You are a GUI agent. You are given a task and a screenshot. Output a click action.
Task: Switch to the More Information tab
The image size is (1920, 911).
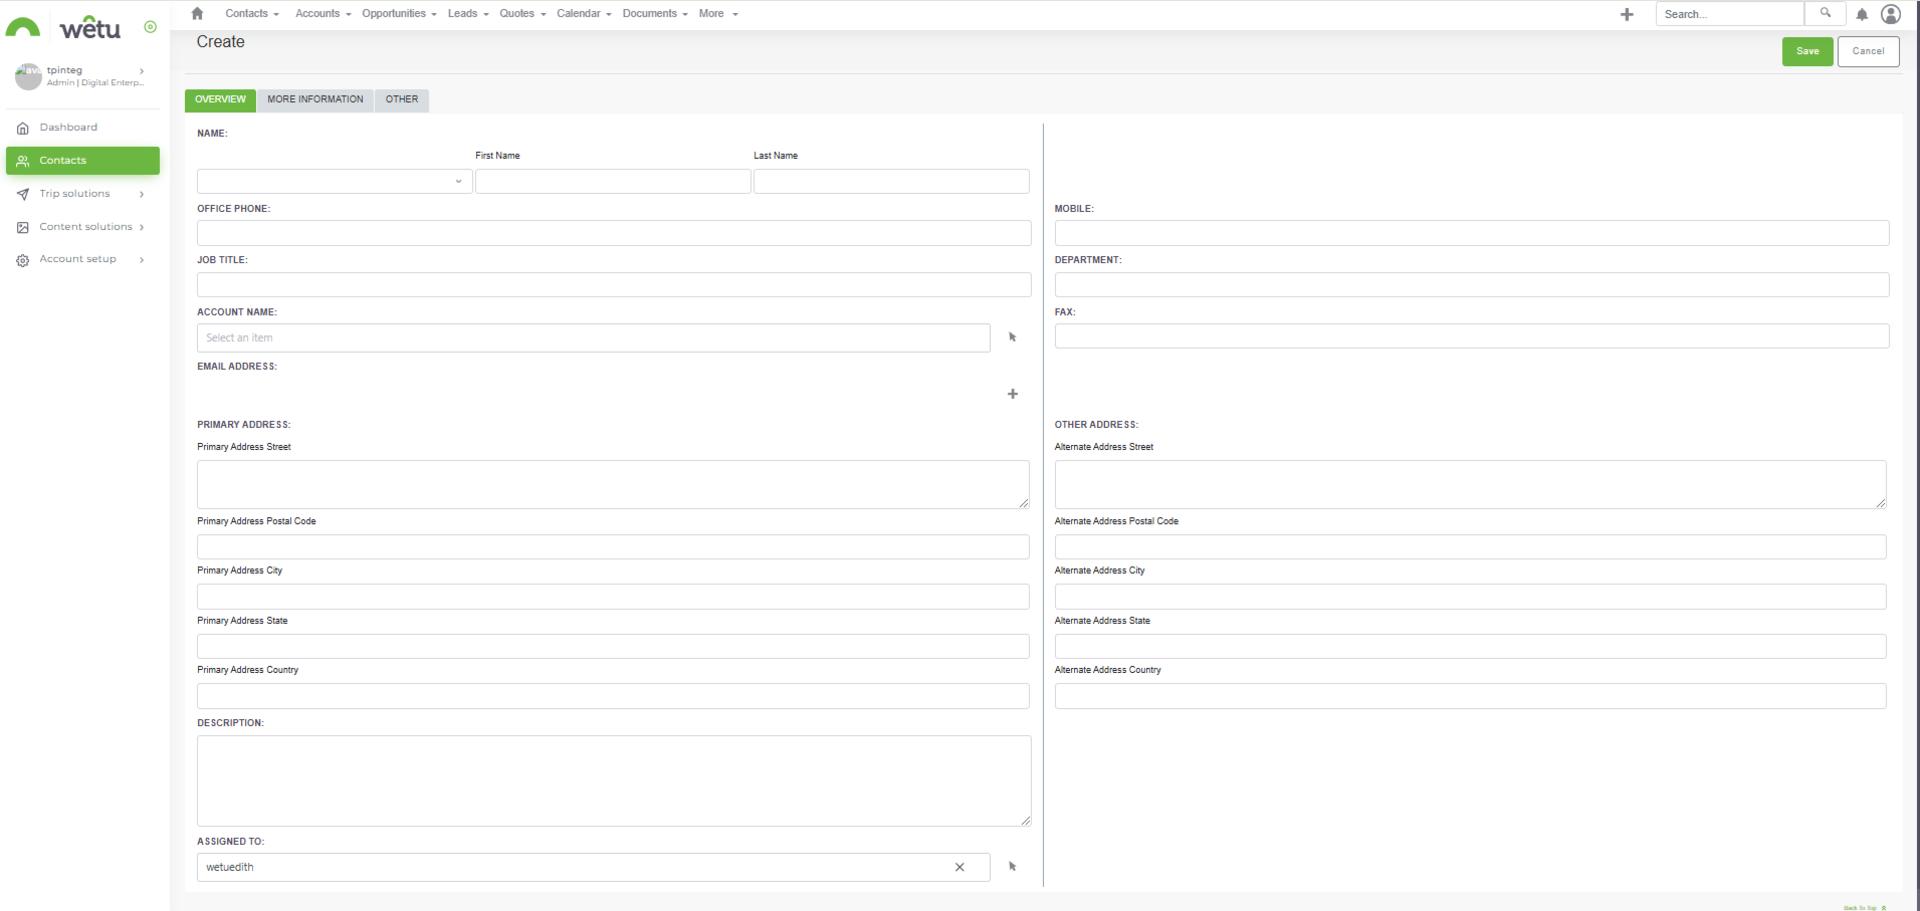(x=315, y=100)
